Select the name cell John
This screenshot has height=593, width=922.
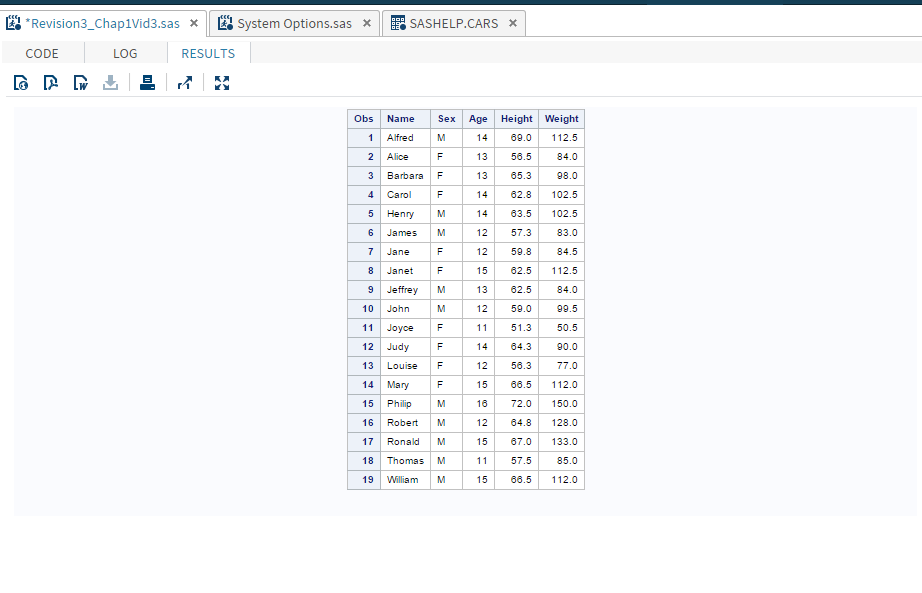pos(406,309)
